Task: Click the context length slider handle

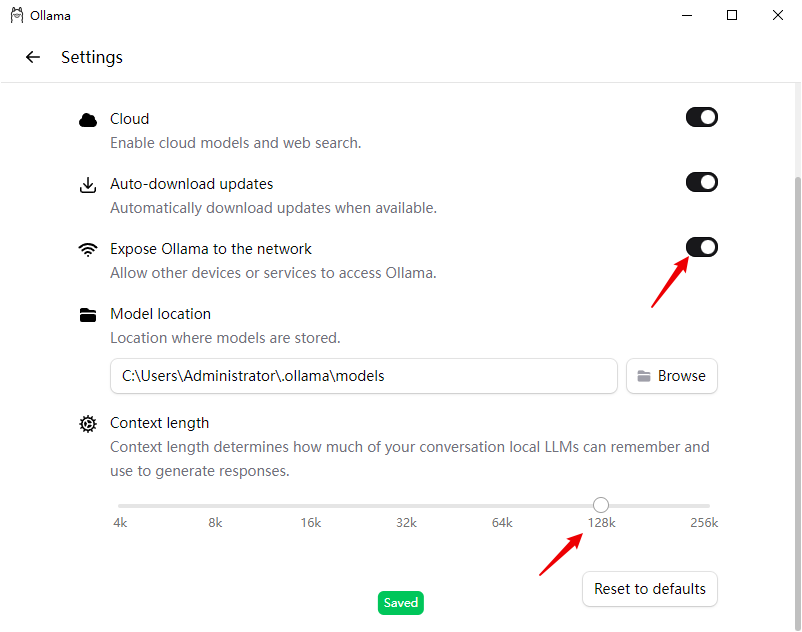Action: (x=601, y=505)
